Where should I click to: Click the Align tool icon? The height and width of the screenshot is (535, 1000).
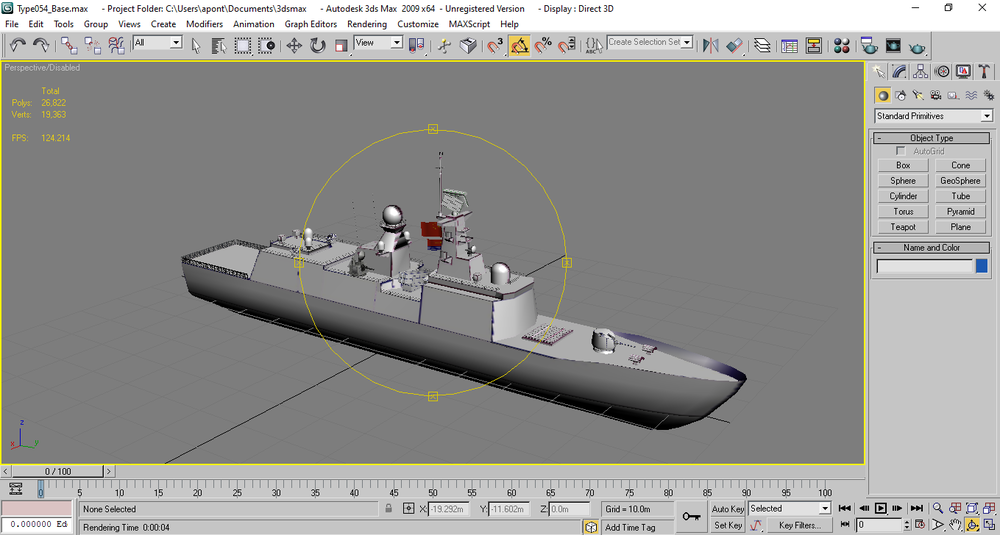pos(734,45)
